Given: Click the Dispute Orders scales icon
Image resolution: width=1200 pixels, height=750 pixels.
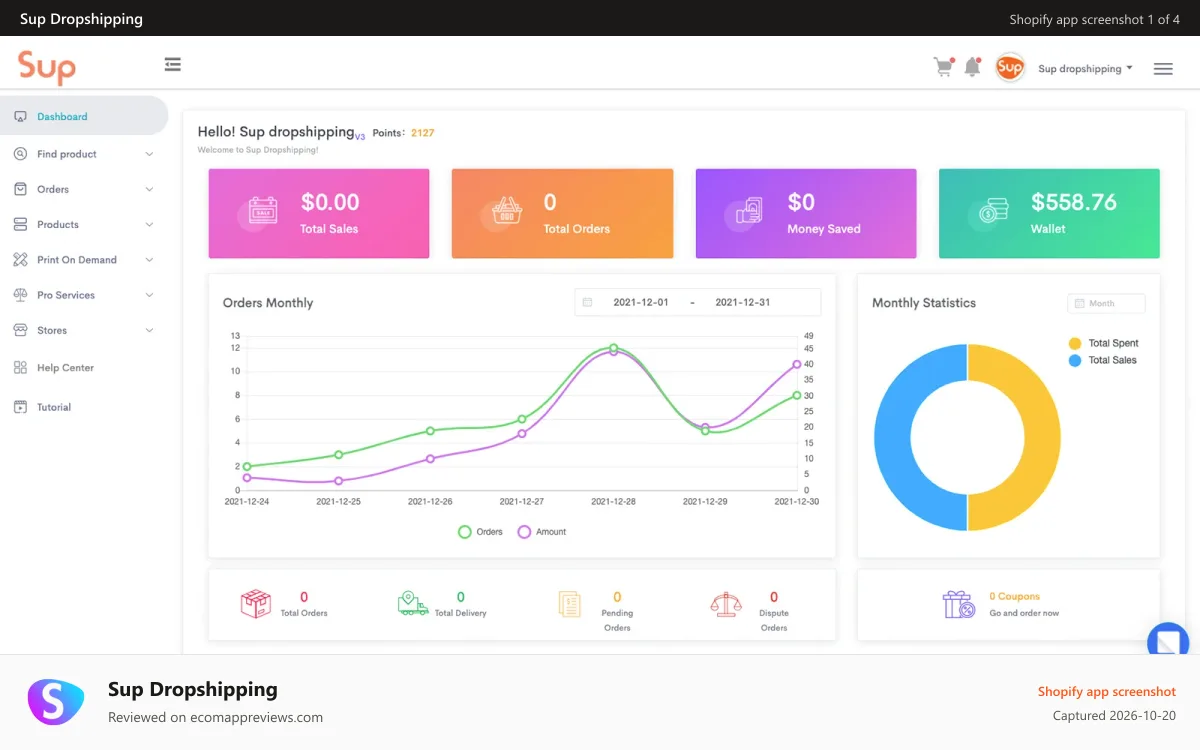Looking at the screenshot, I should tap(726, 603).
